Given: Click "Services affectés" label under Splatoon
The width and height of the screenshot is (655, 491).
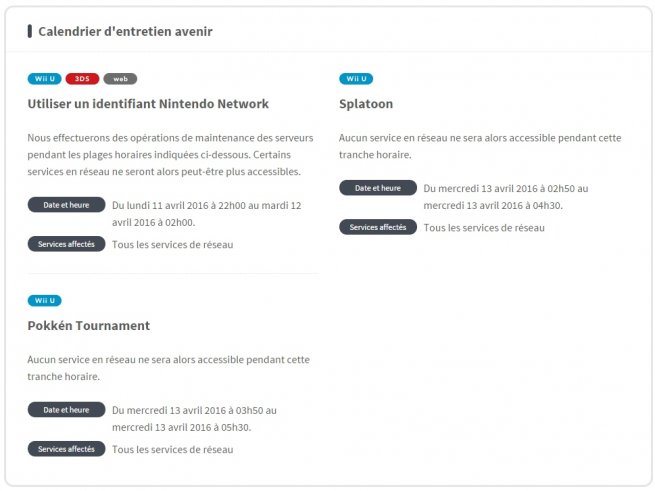Looking at the screenshot, I should (x=377, y=227).
